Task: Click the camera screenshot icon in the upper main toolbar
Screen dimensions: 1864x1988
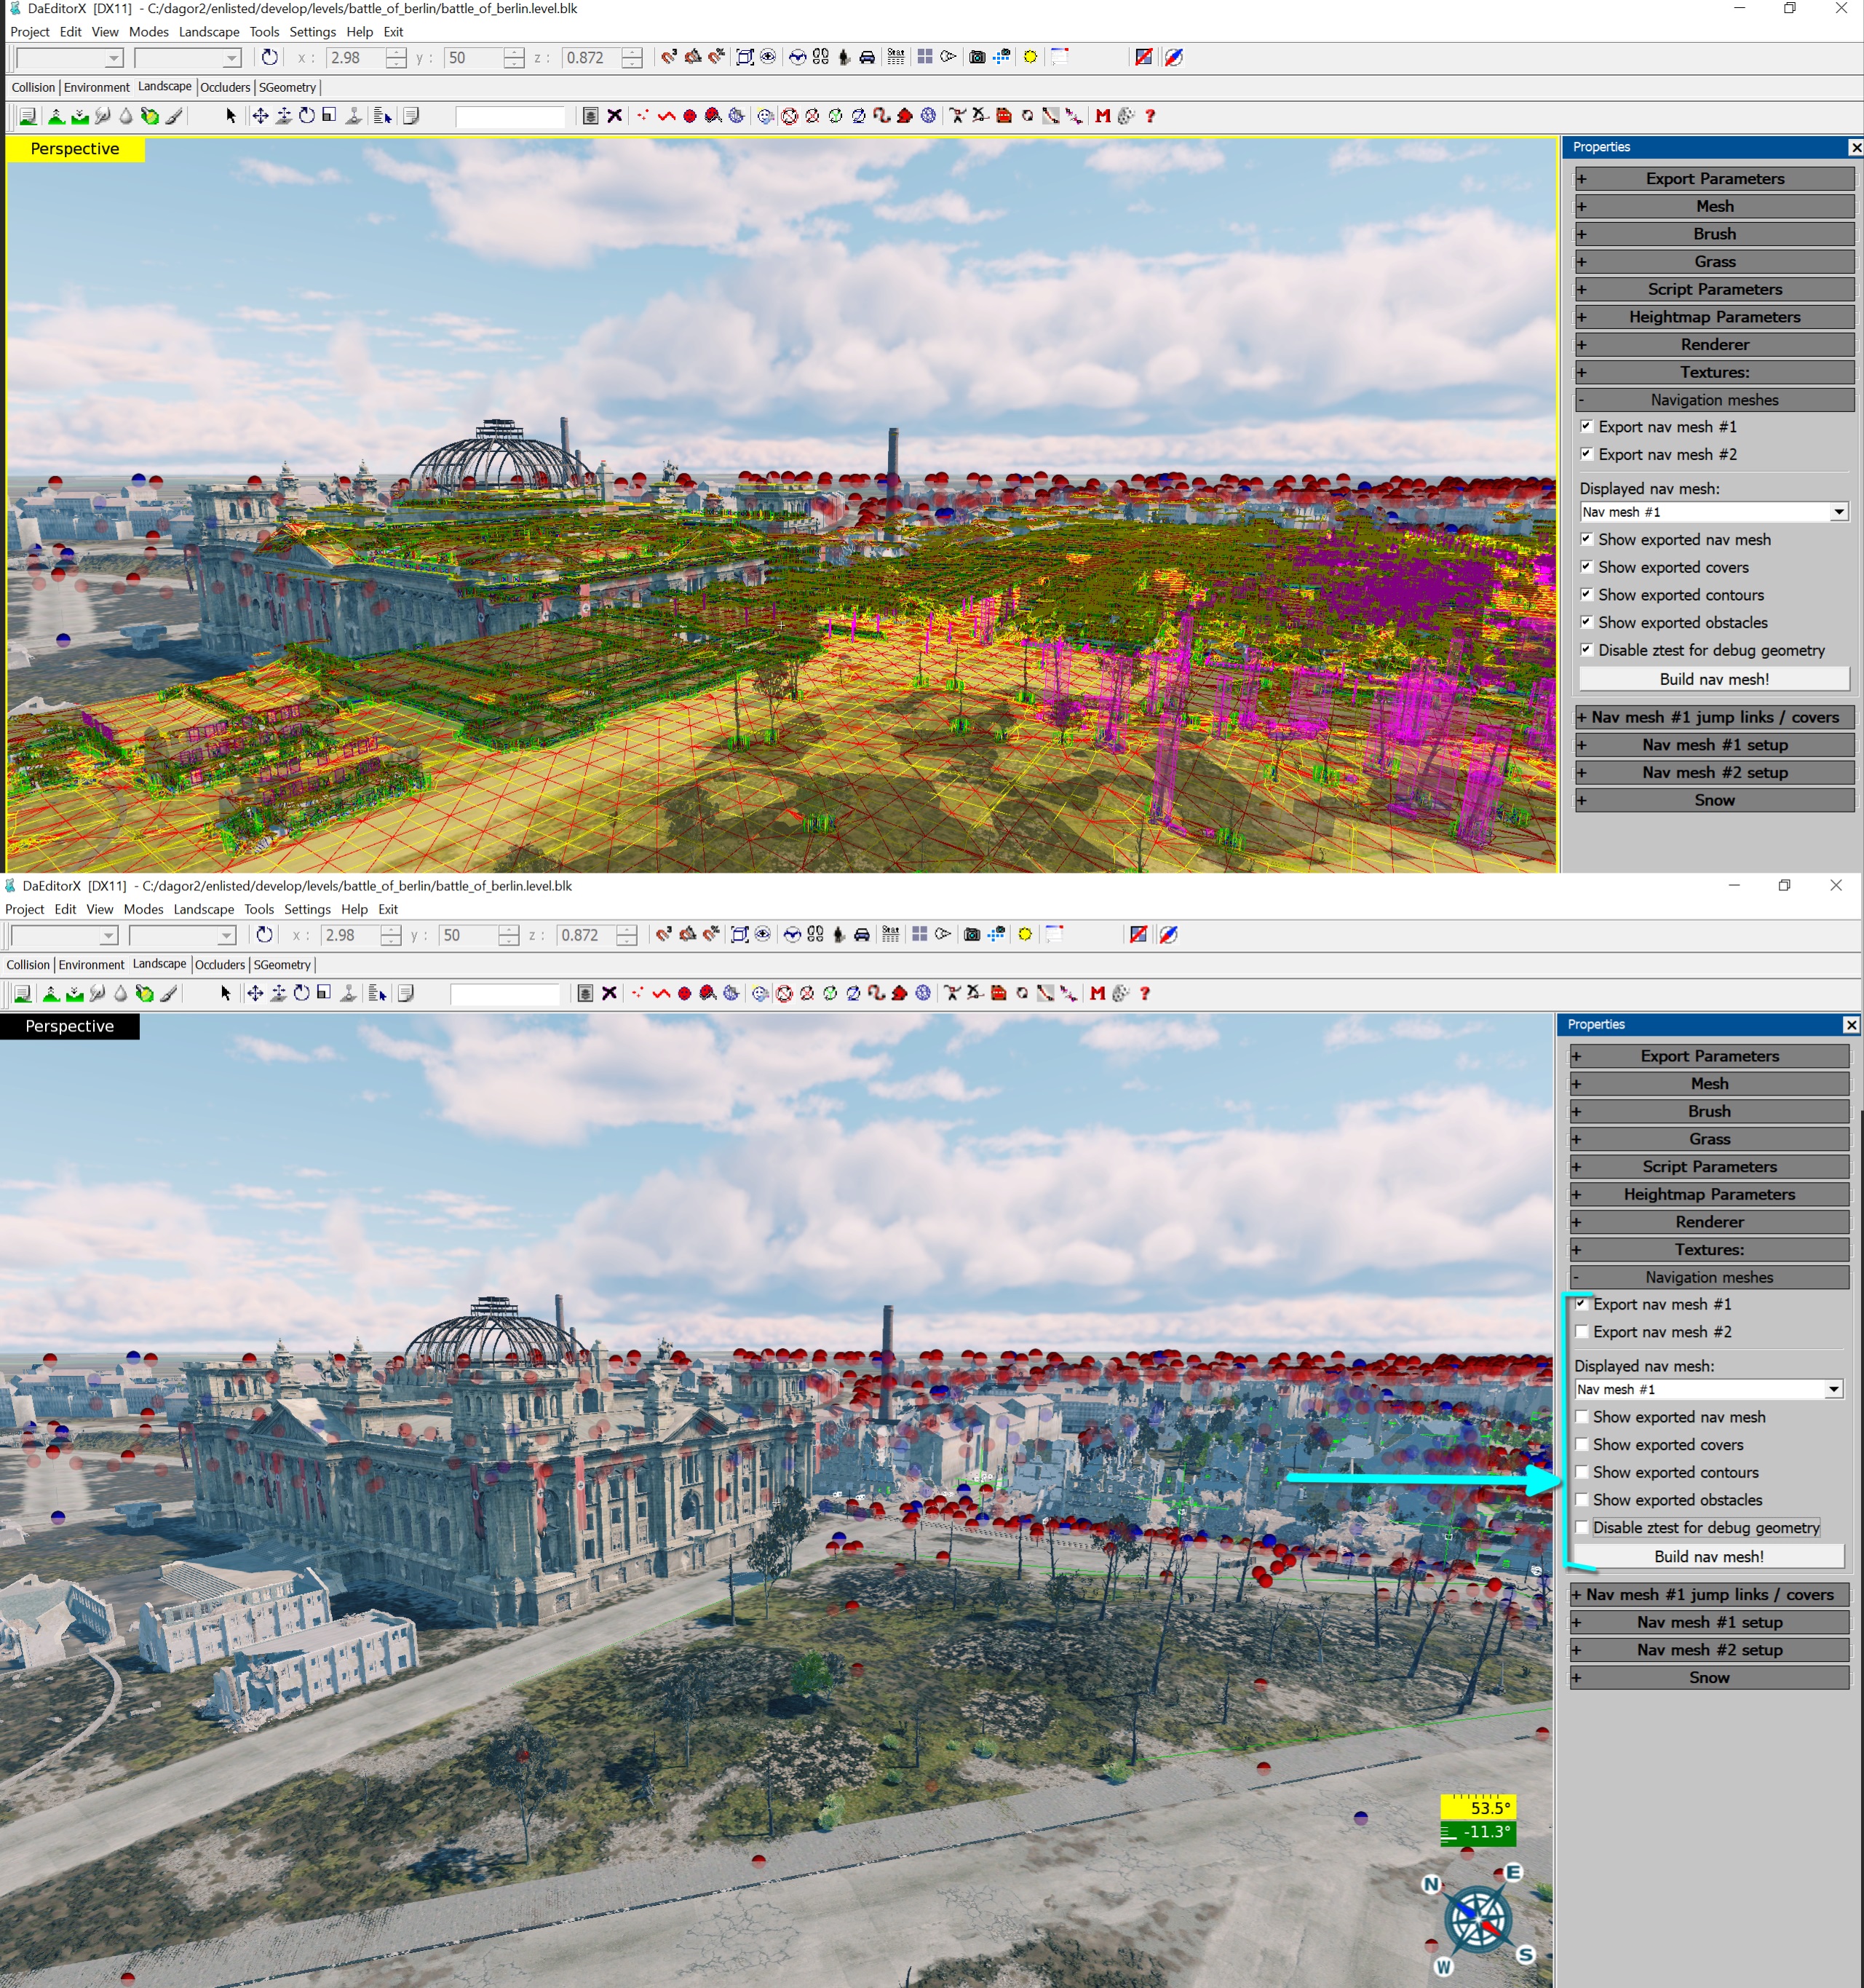Action: pos(977,57)
